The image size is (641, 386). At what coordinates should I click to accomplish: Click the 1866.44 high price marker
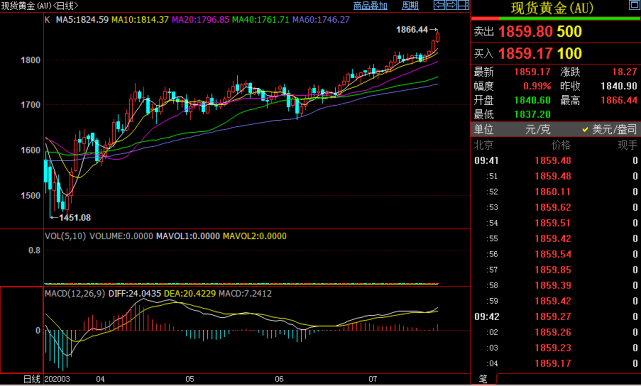point(412,29)
